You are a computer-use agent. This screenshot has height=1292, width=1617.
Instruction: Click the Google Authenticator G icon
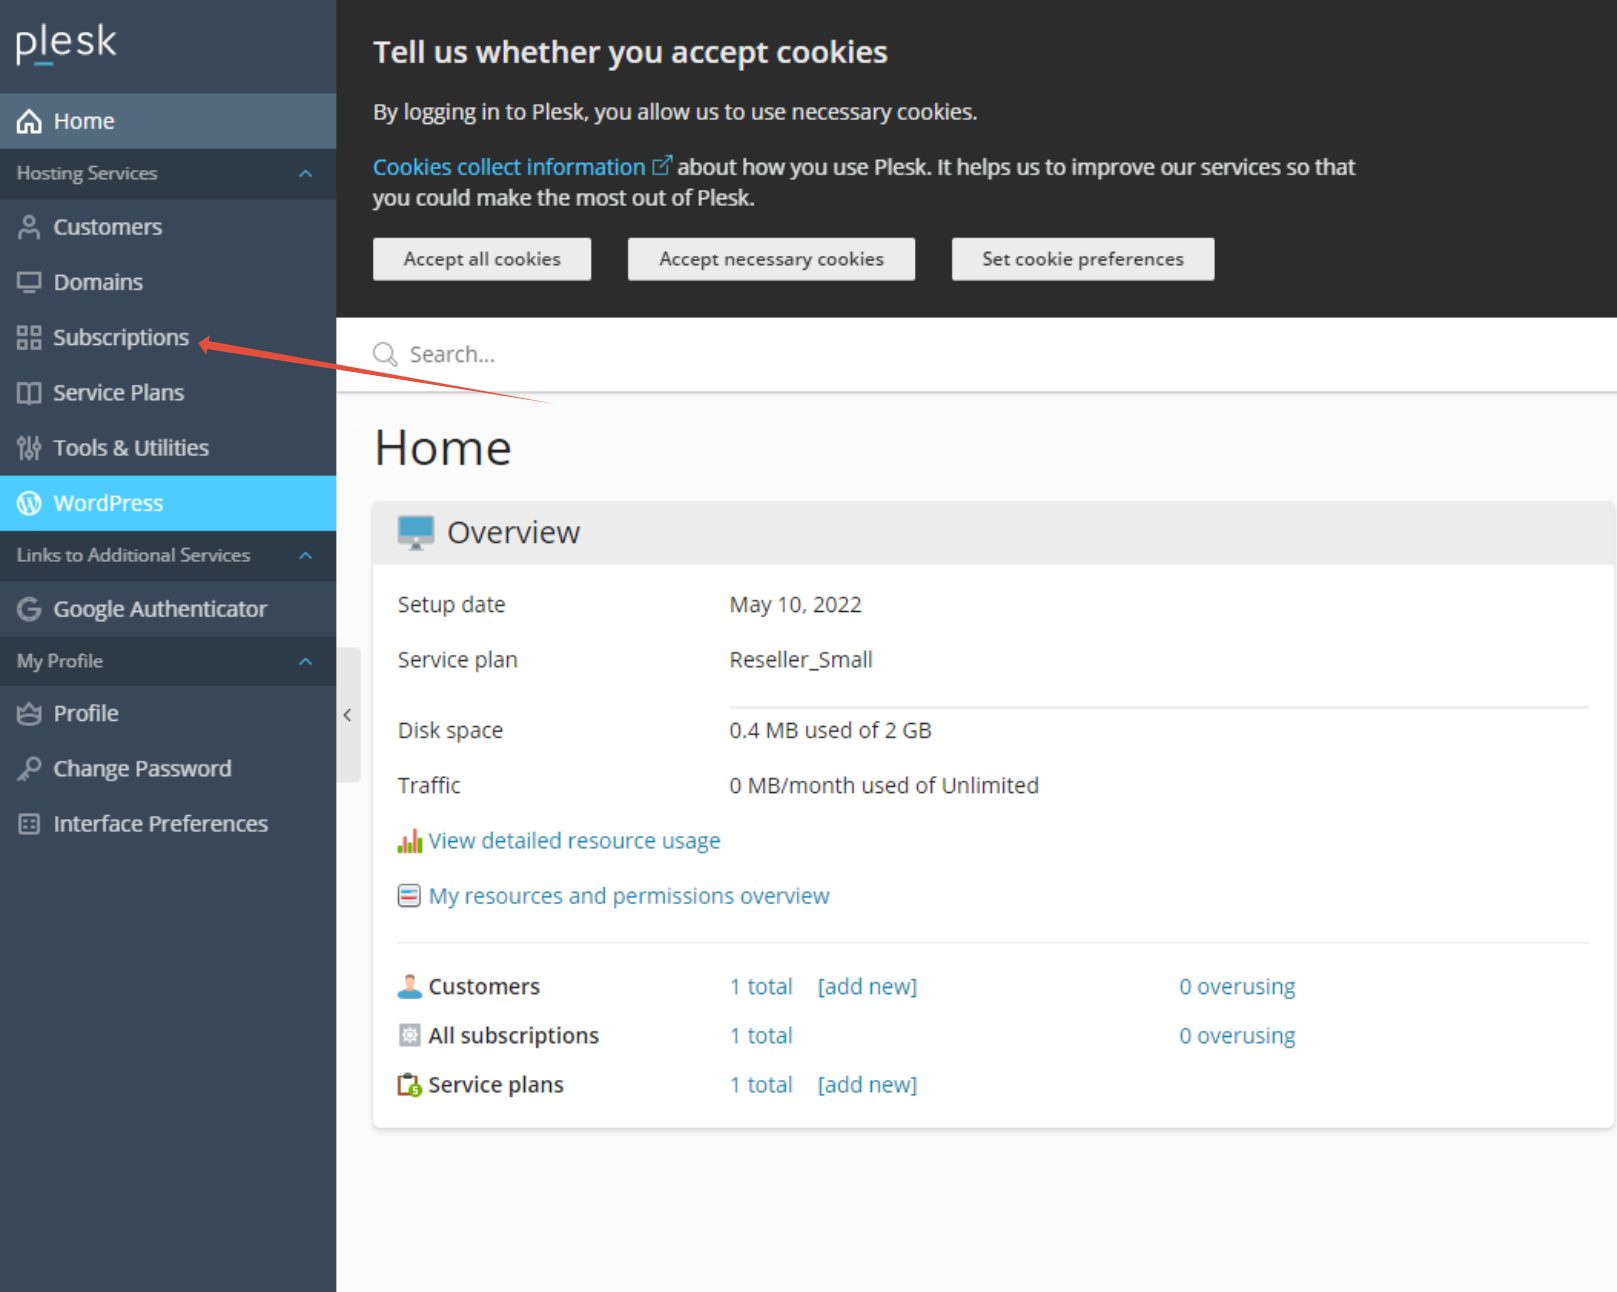coord(29,609)
